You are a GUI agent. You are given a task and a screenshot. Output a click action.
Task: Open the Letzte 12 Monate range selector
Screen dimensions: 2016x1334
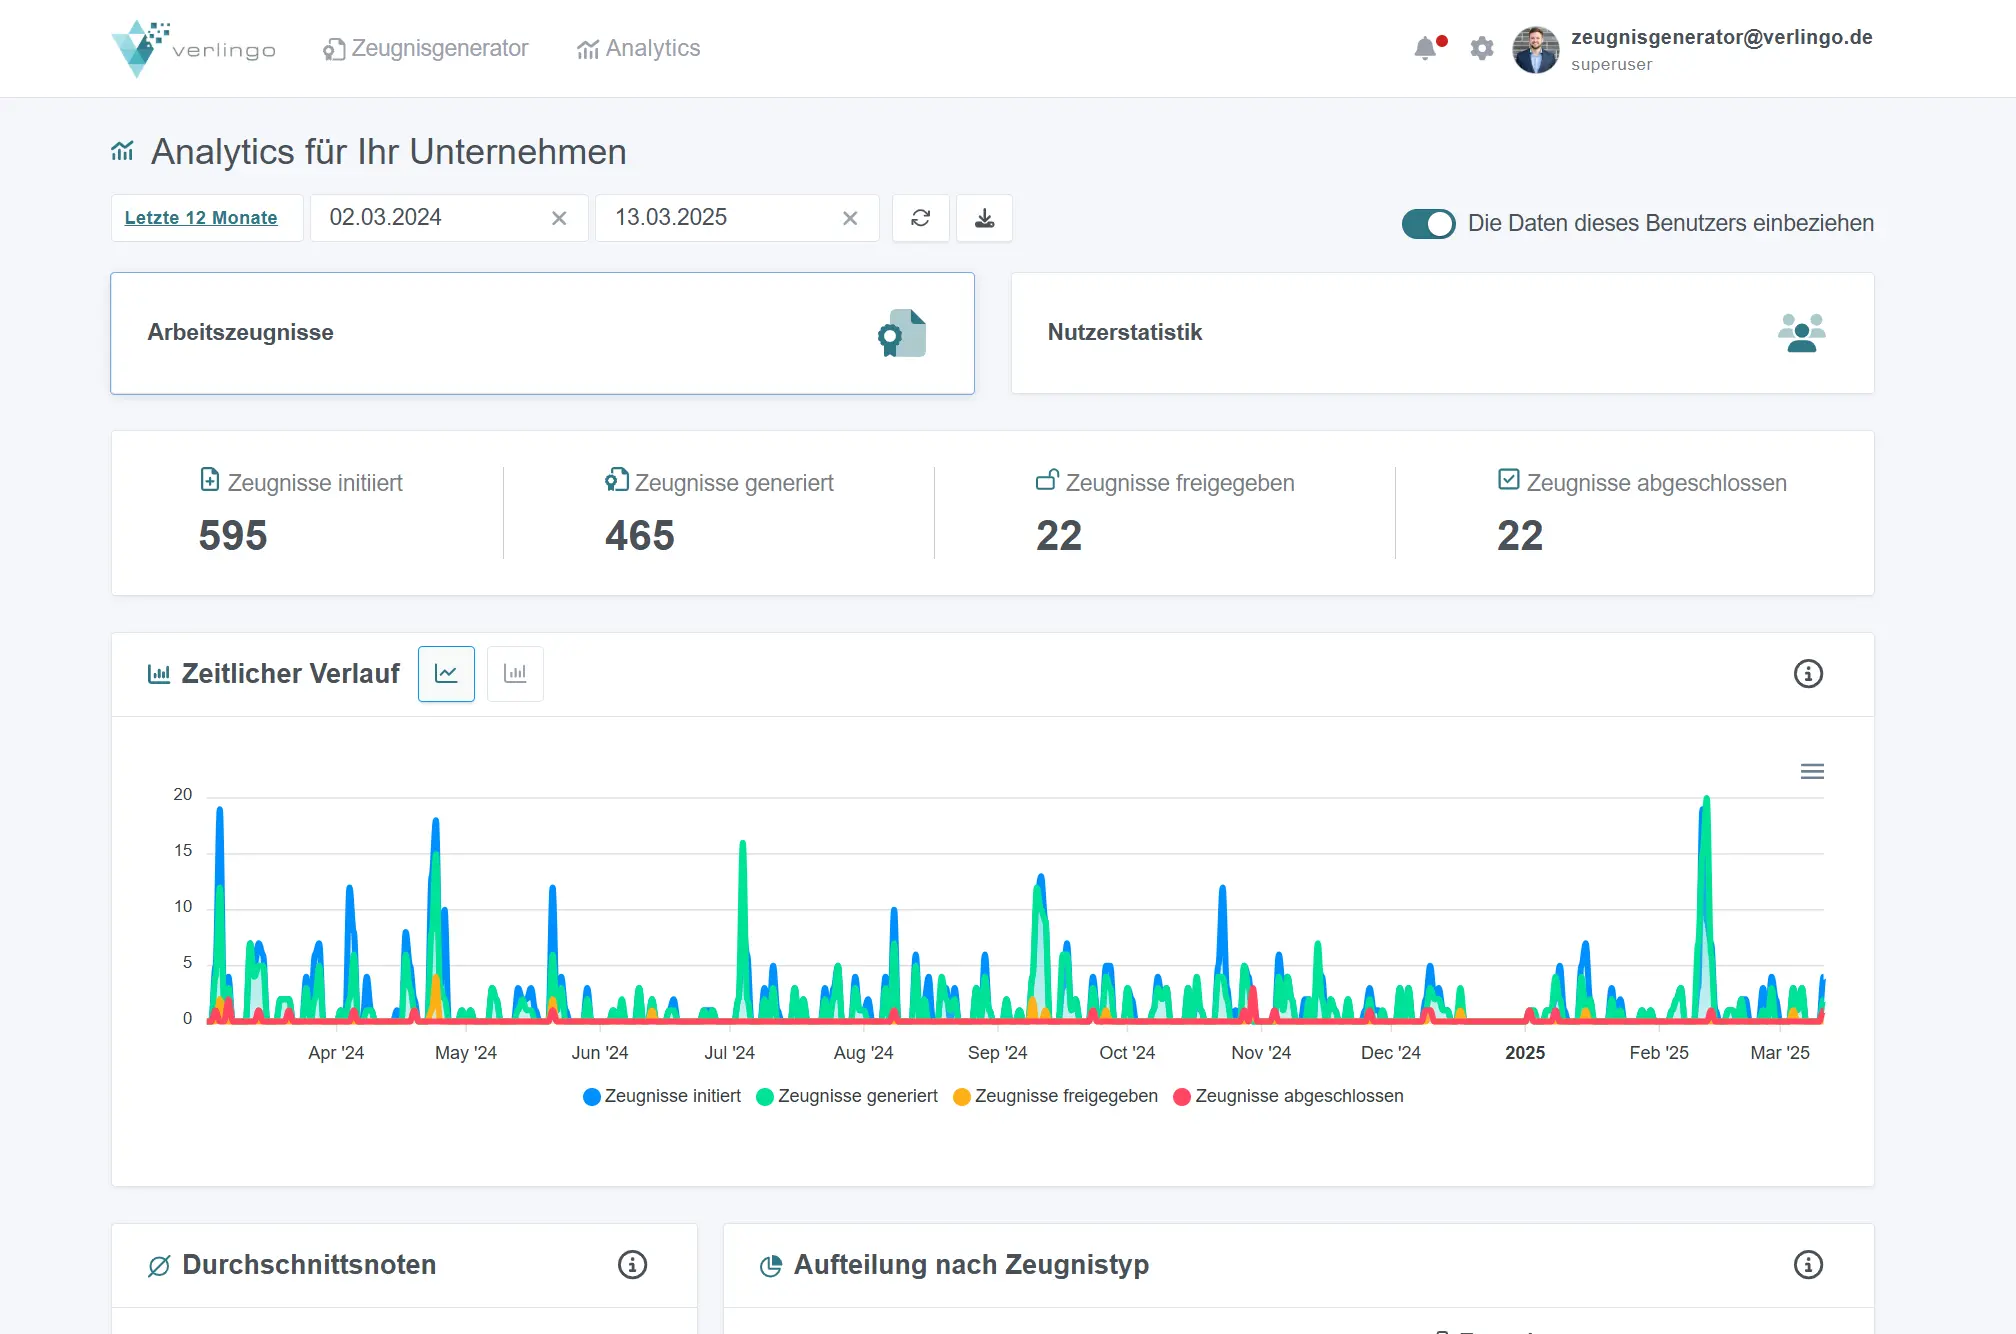[x=201, y=218]
